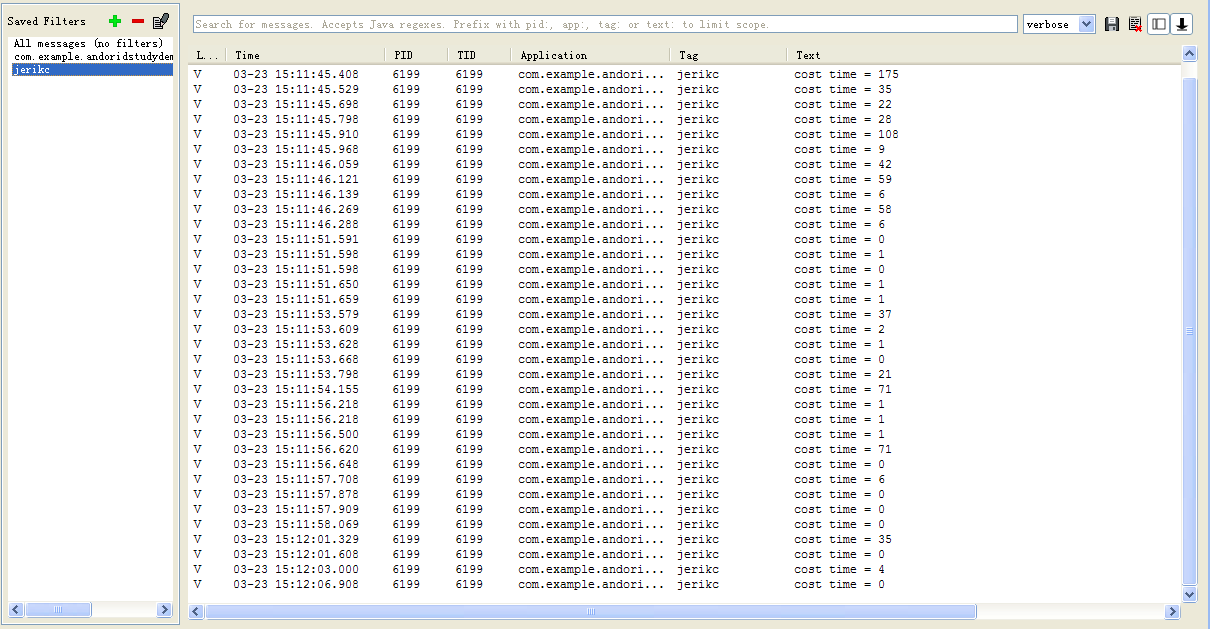This screenshot has width=1210, height=629.
Task: Click the Application column header
Action: pyautogui.click(x=553, y=56)
